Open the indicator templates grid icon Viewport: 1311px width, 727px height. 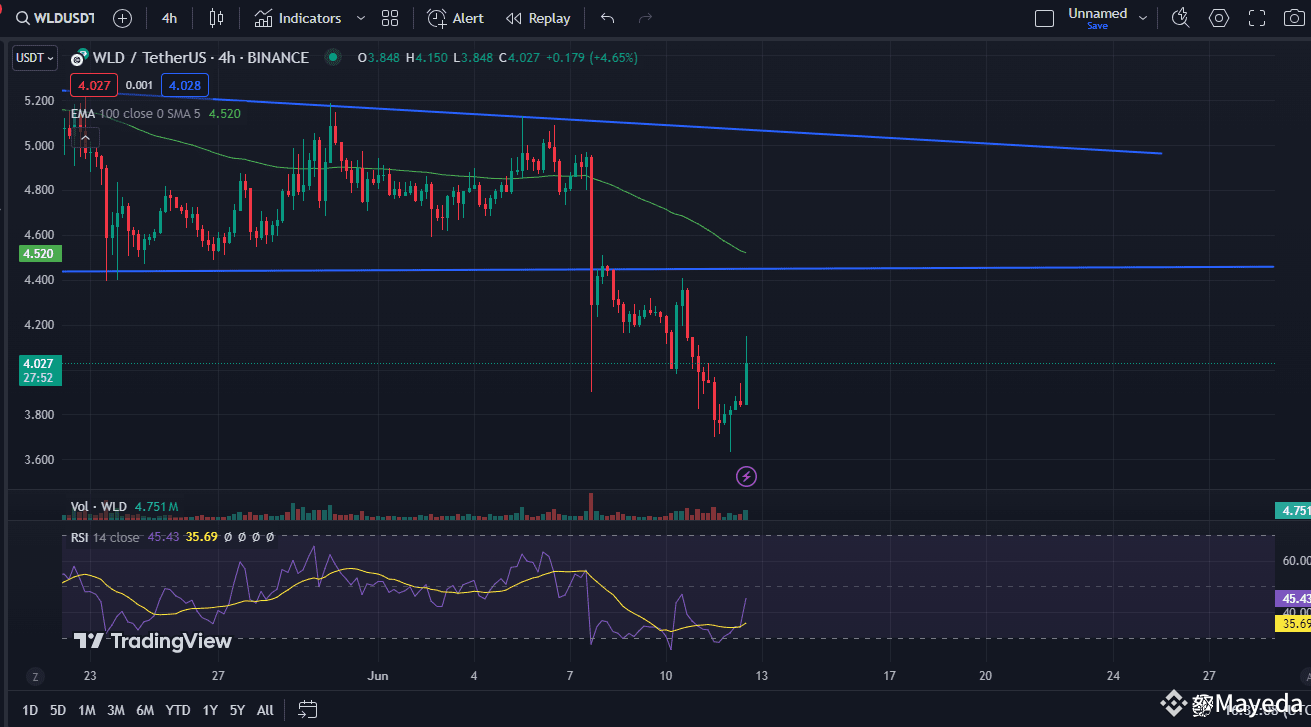[x=390, y=17]
